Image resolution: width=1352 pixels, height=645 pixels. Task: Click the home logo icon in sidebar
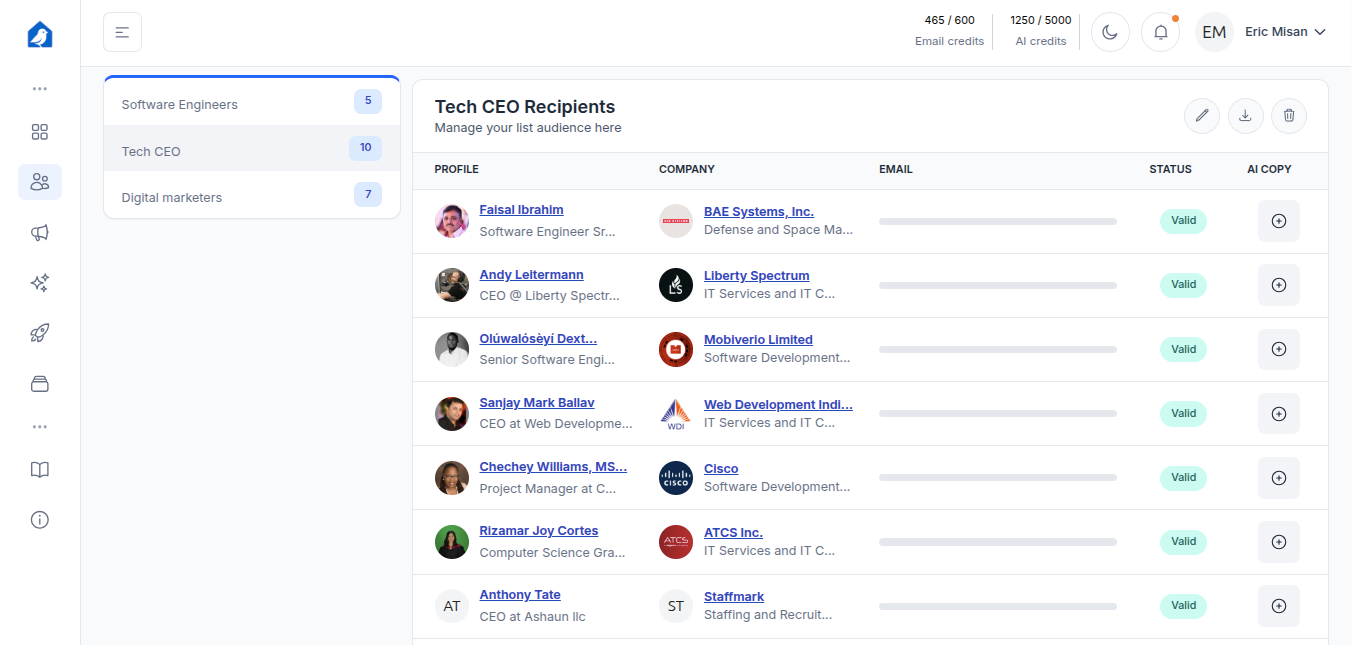[40, 35]
